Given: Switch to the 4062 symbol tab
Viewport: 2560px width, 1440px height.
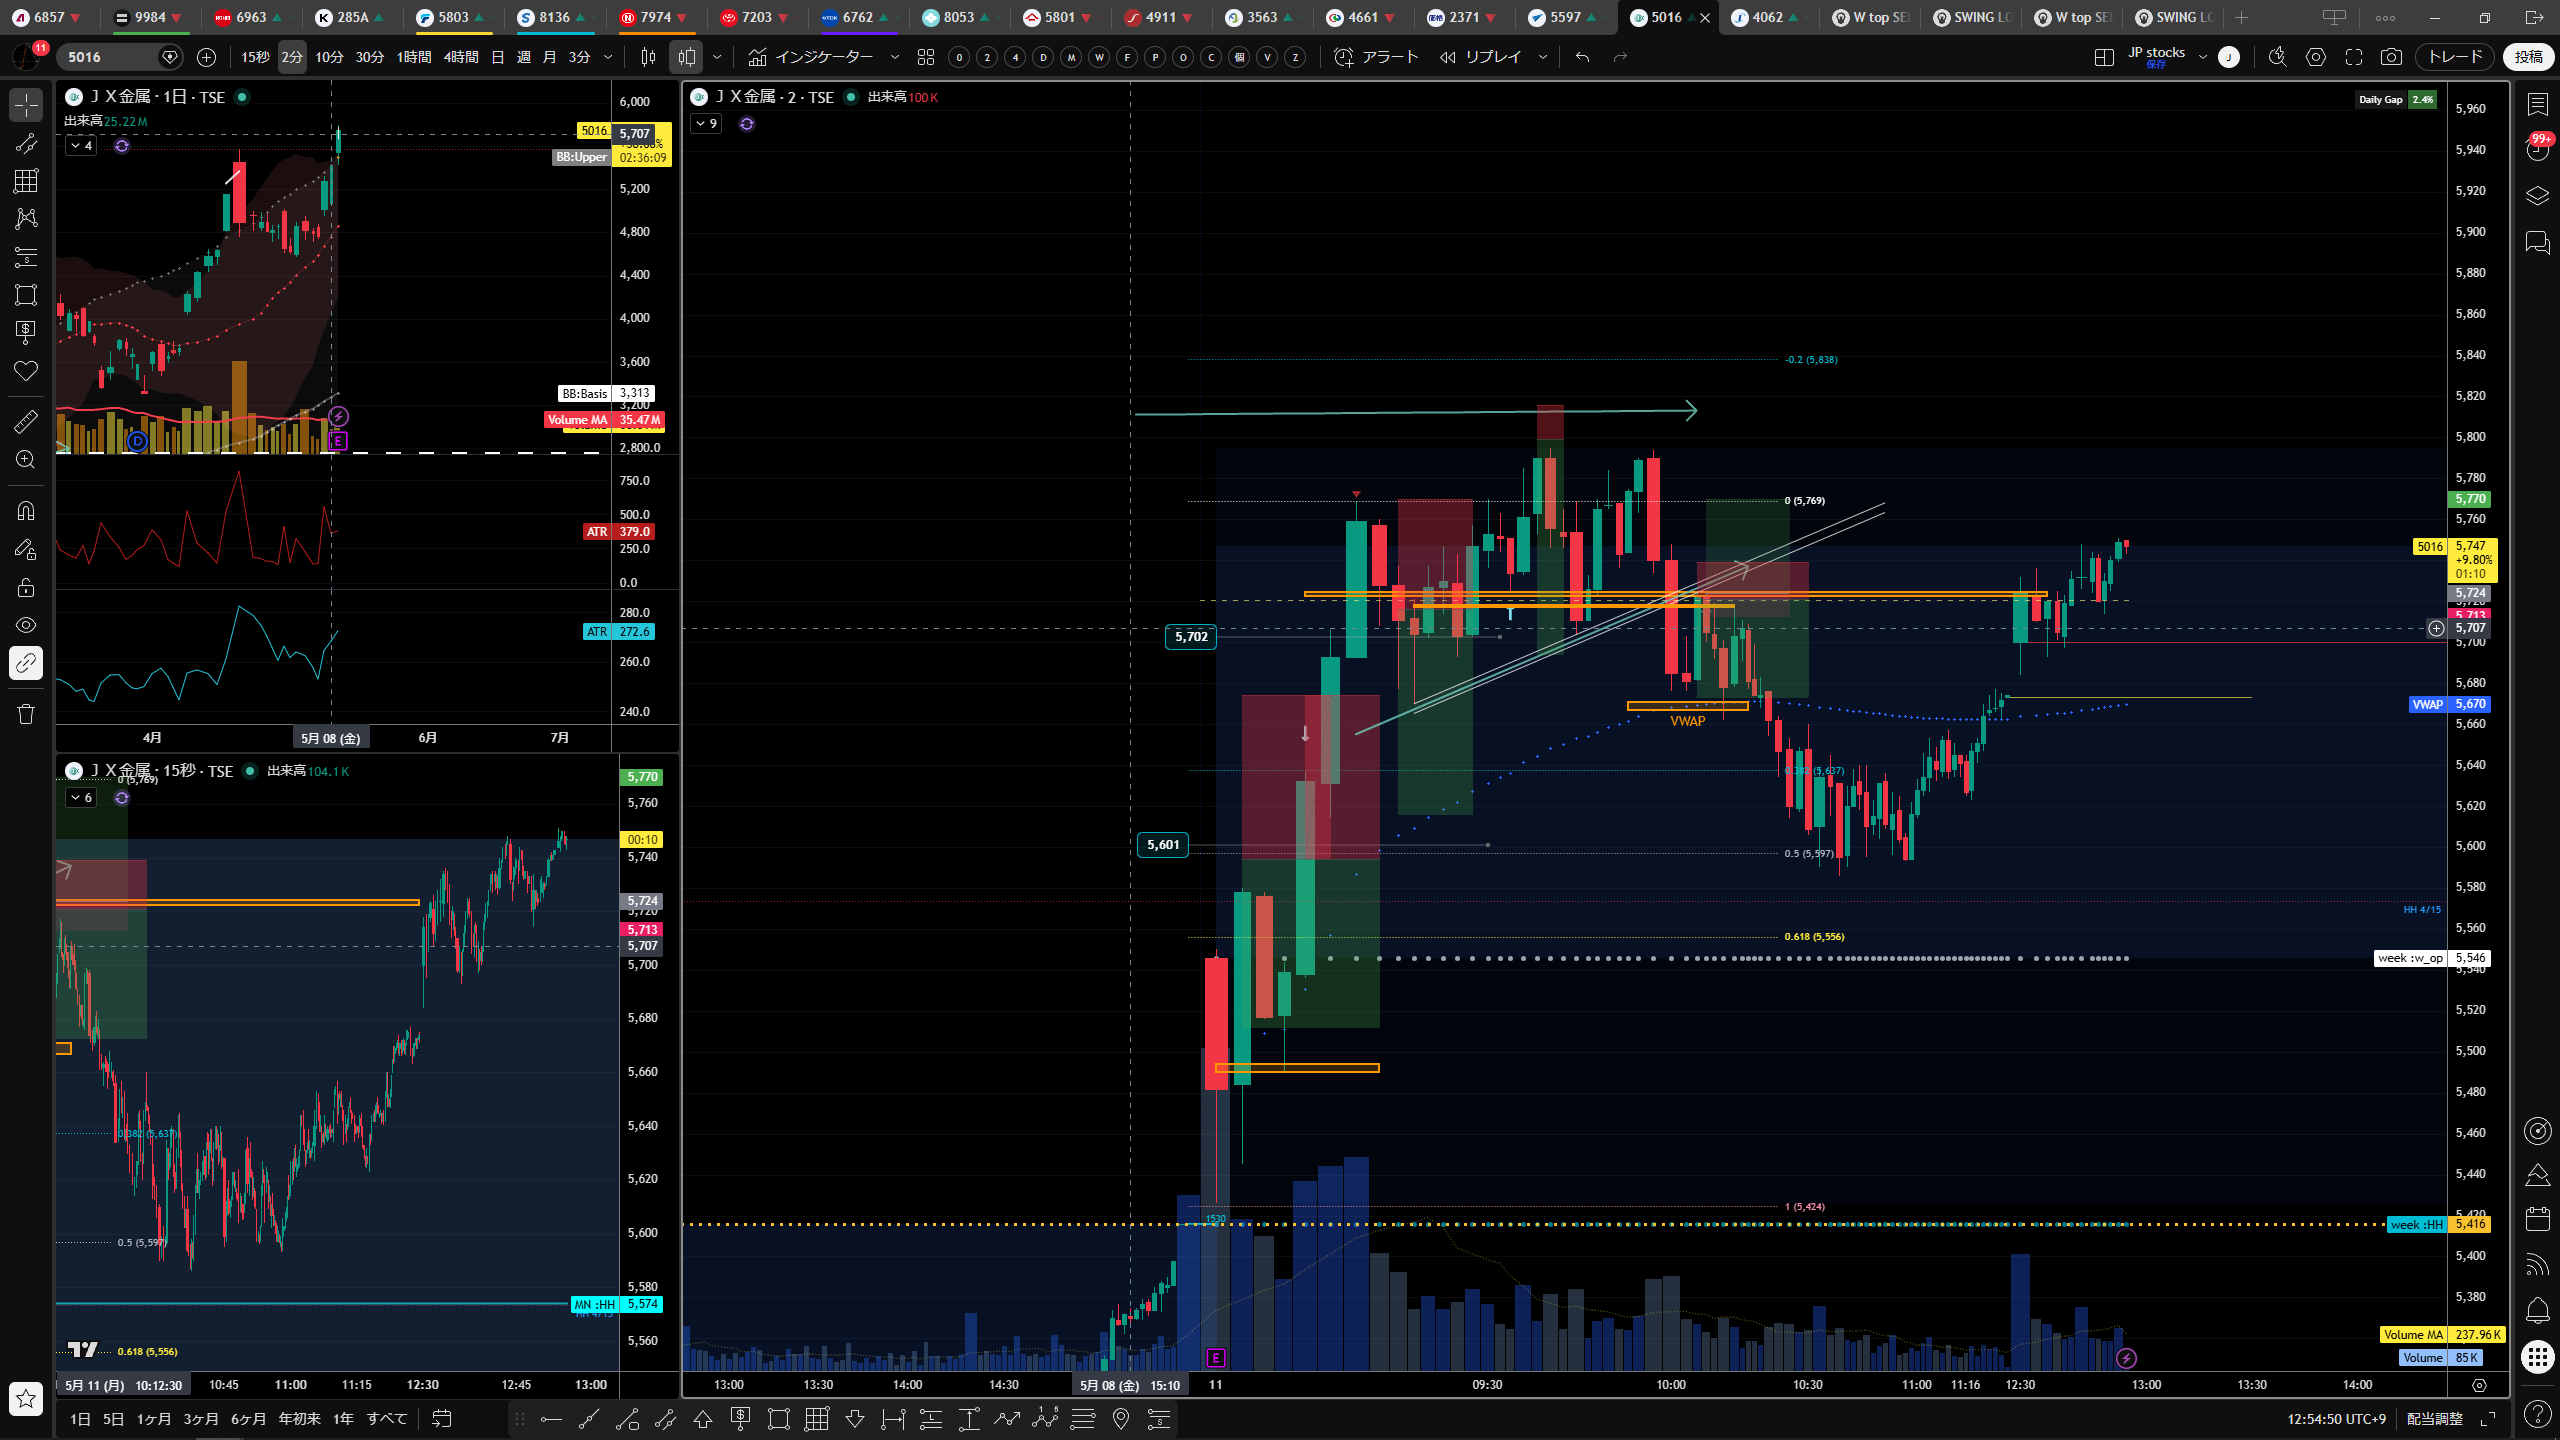Looking at the screenshot, I should (x=1767, y=17).
